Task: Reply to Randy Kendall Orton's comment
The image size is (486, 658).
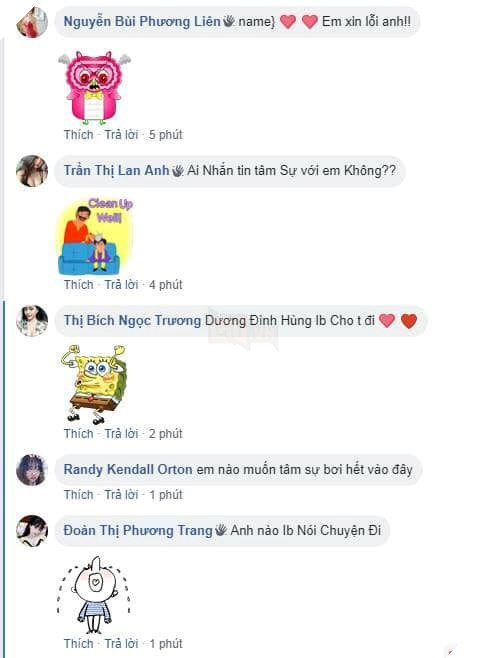Action: (121, 495)
